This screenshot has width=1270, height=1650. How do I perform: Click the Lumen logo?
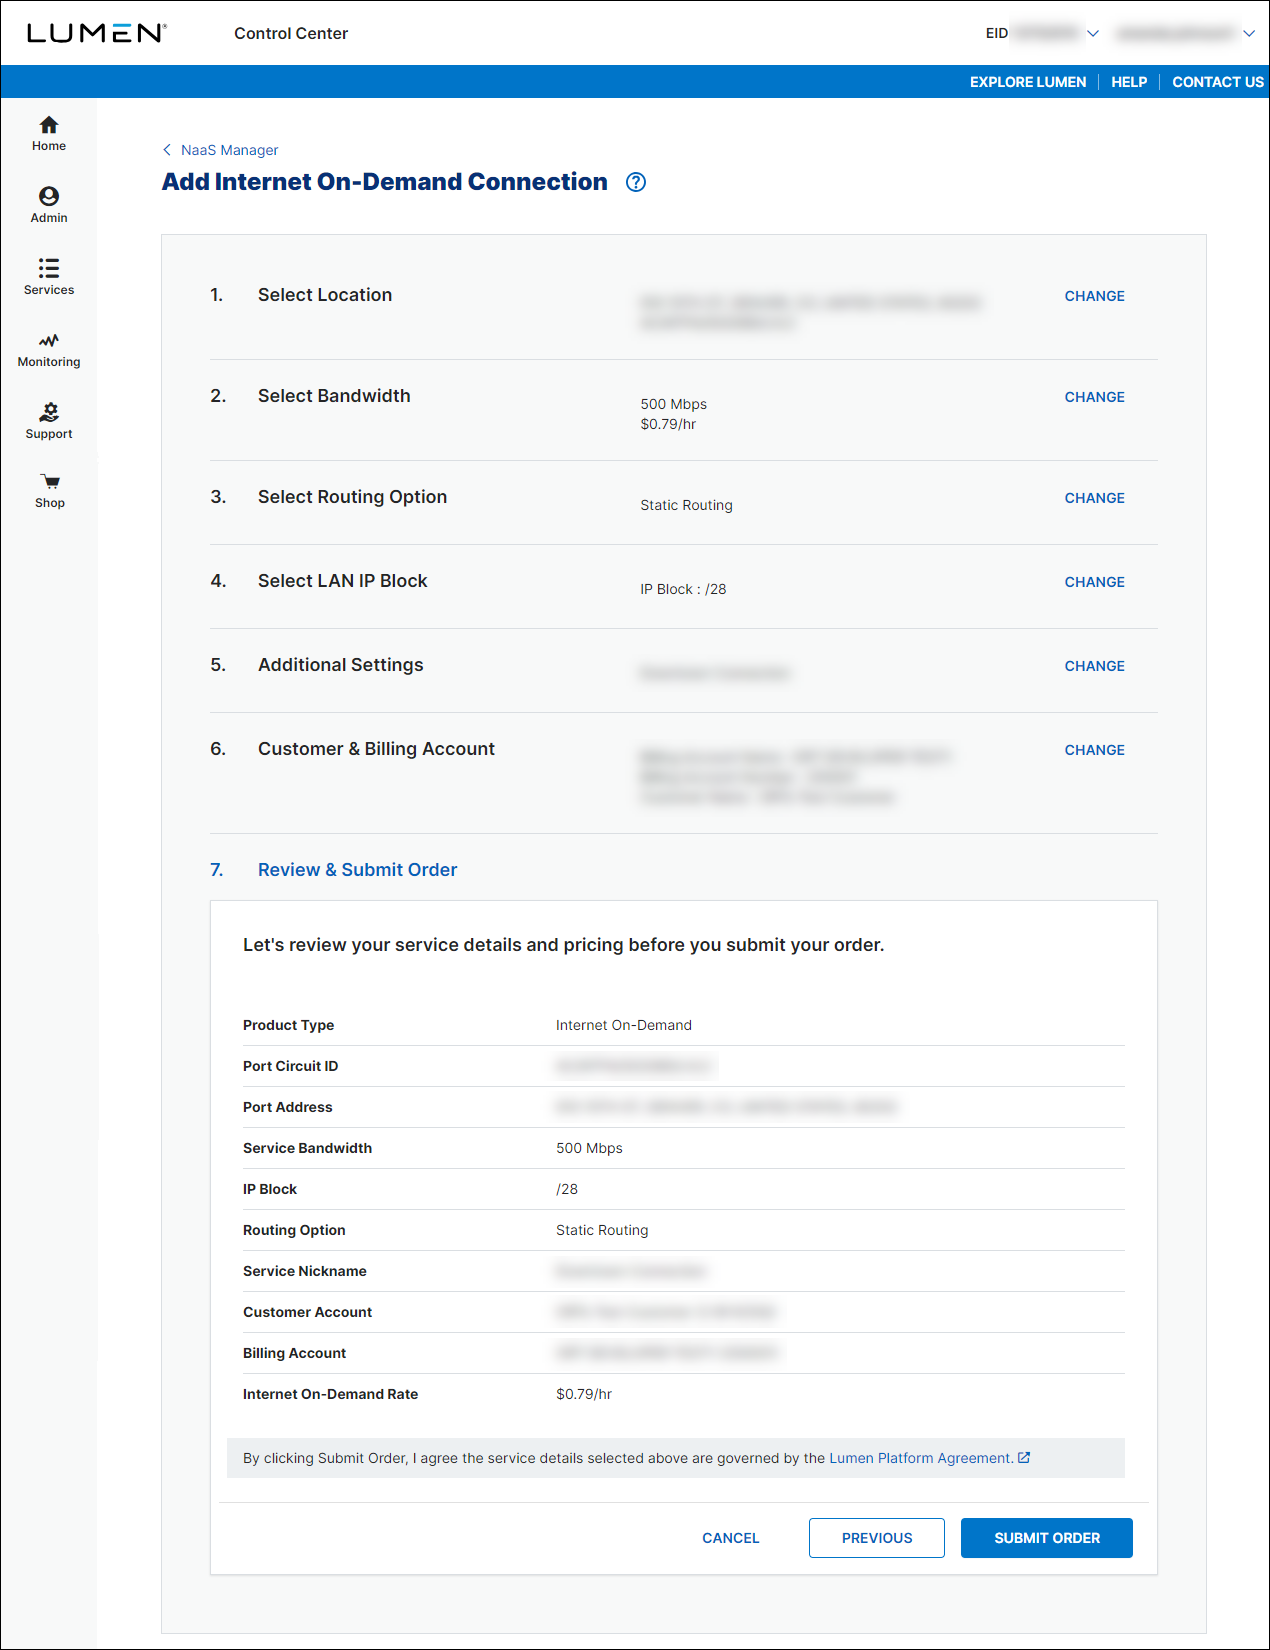(96, 33)
